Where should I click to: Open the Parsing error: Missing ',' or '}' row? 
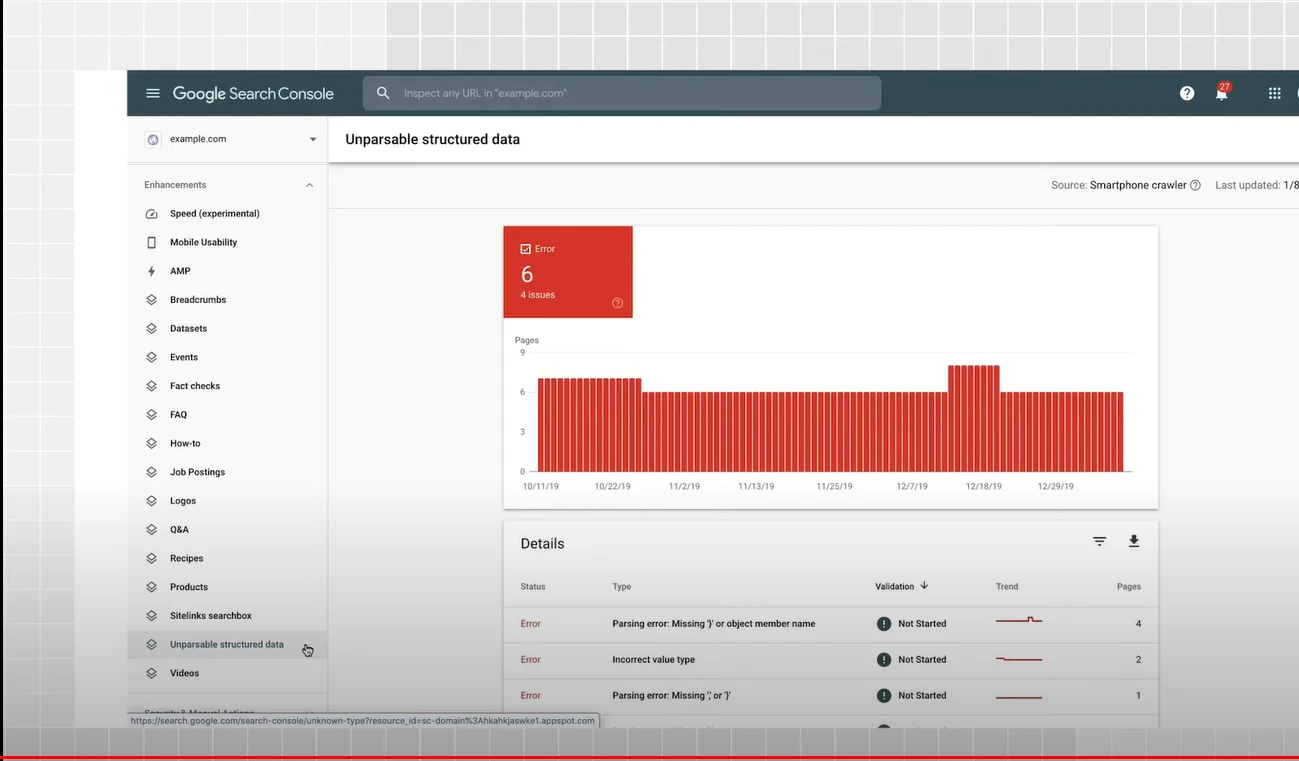831,695
